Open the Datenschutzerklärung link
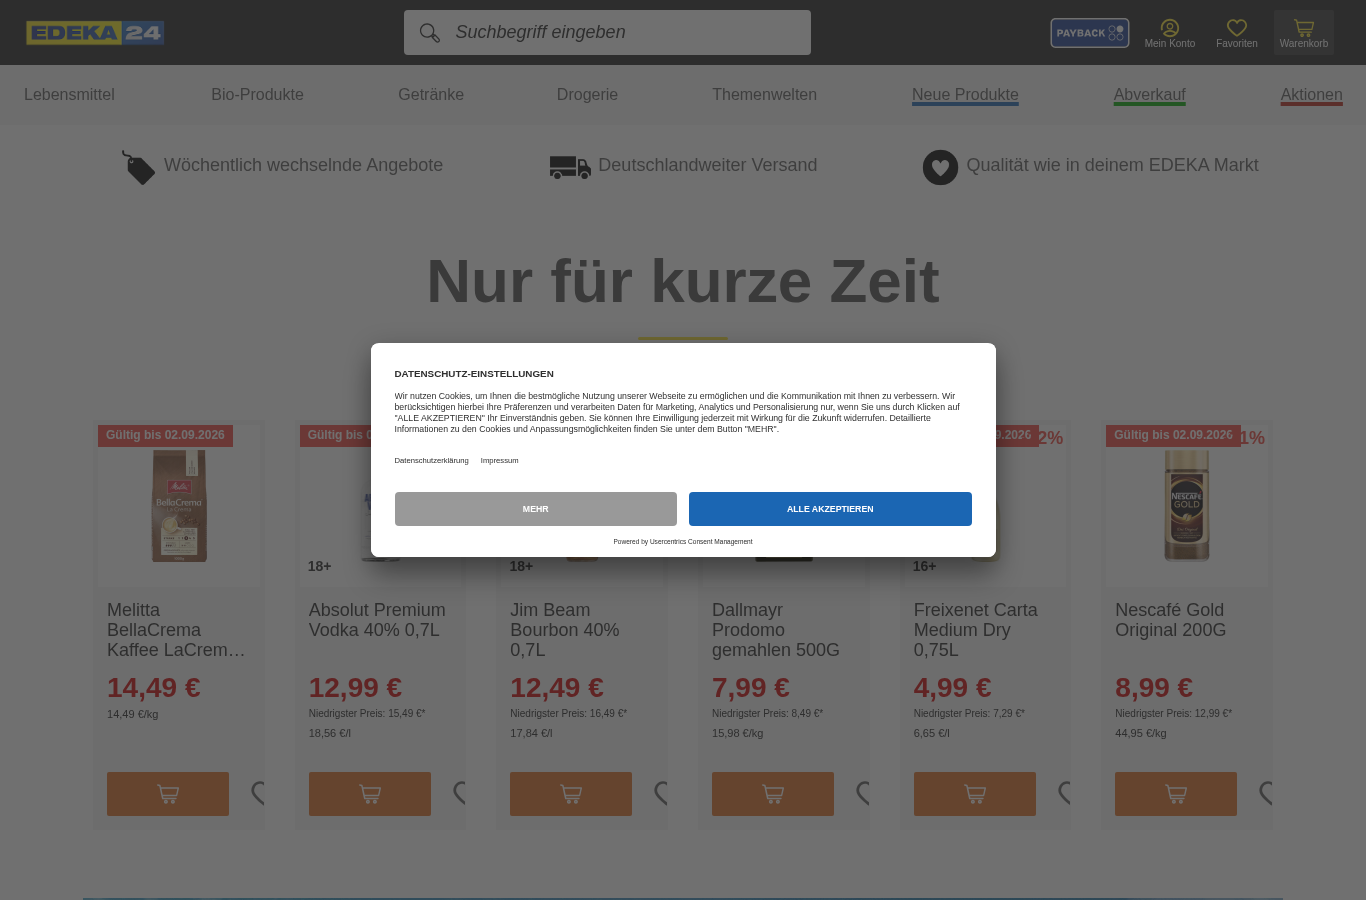The width and height of the screenshot is (1366, 900). pyautogui.click(x=431, y=460)
